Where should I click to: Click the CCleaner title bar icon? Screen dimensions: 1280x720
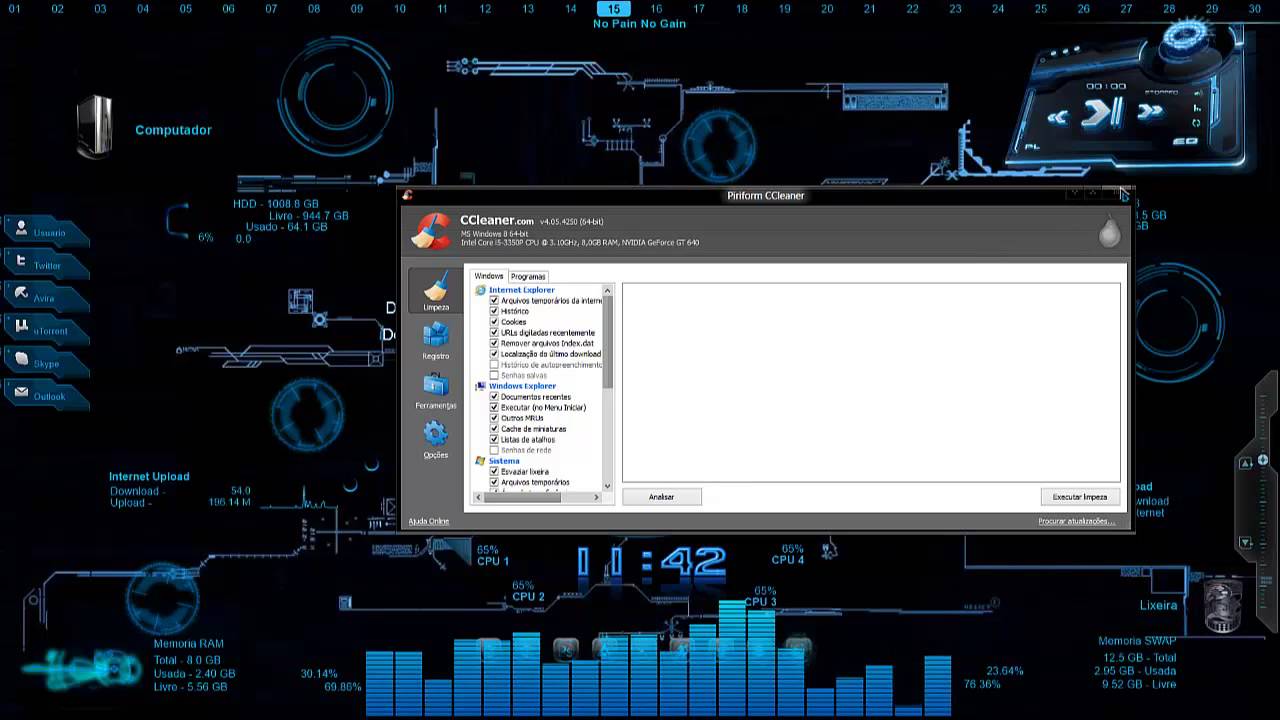(407, 195)
